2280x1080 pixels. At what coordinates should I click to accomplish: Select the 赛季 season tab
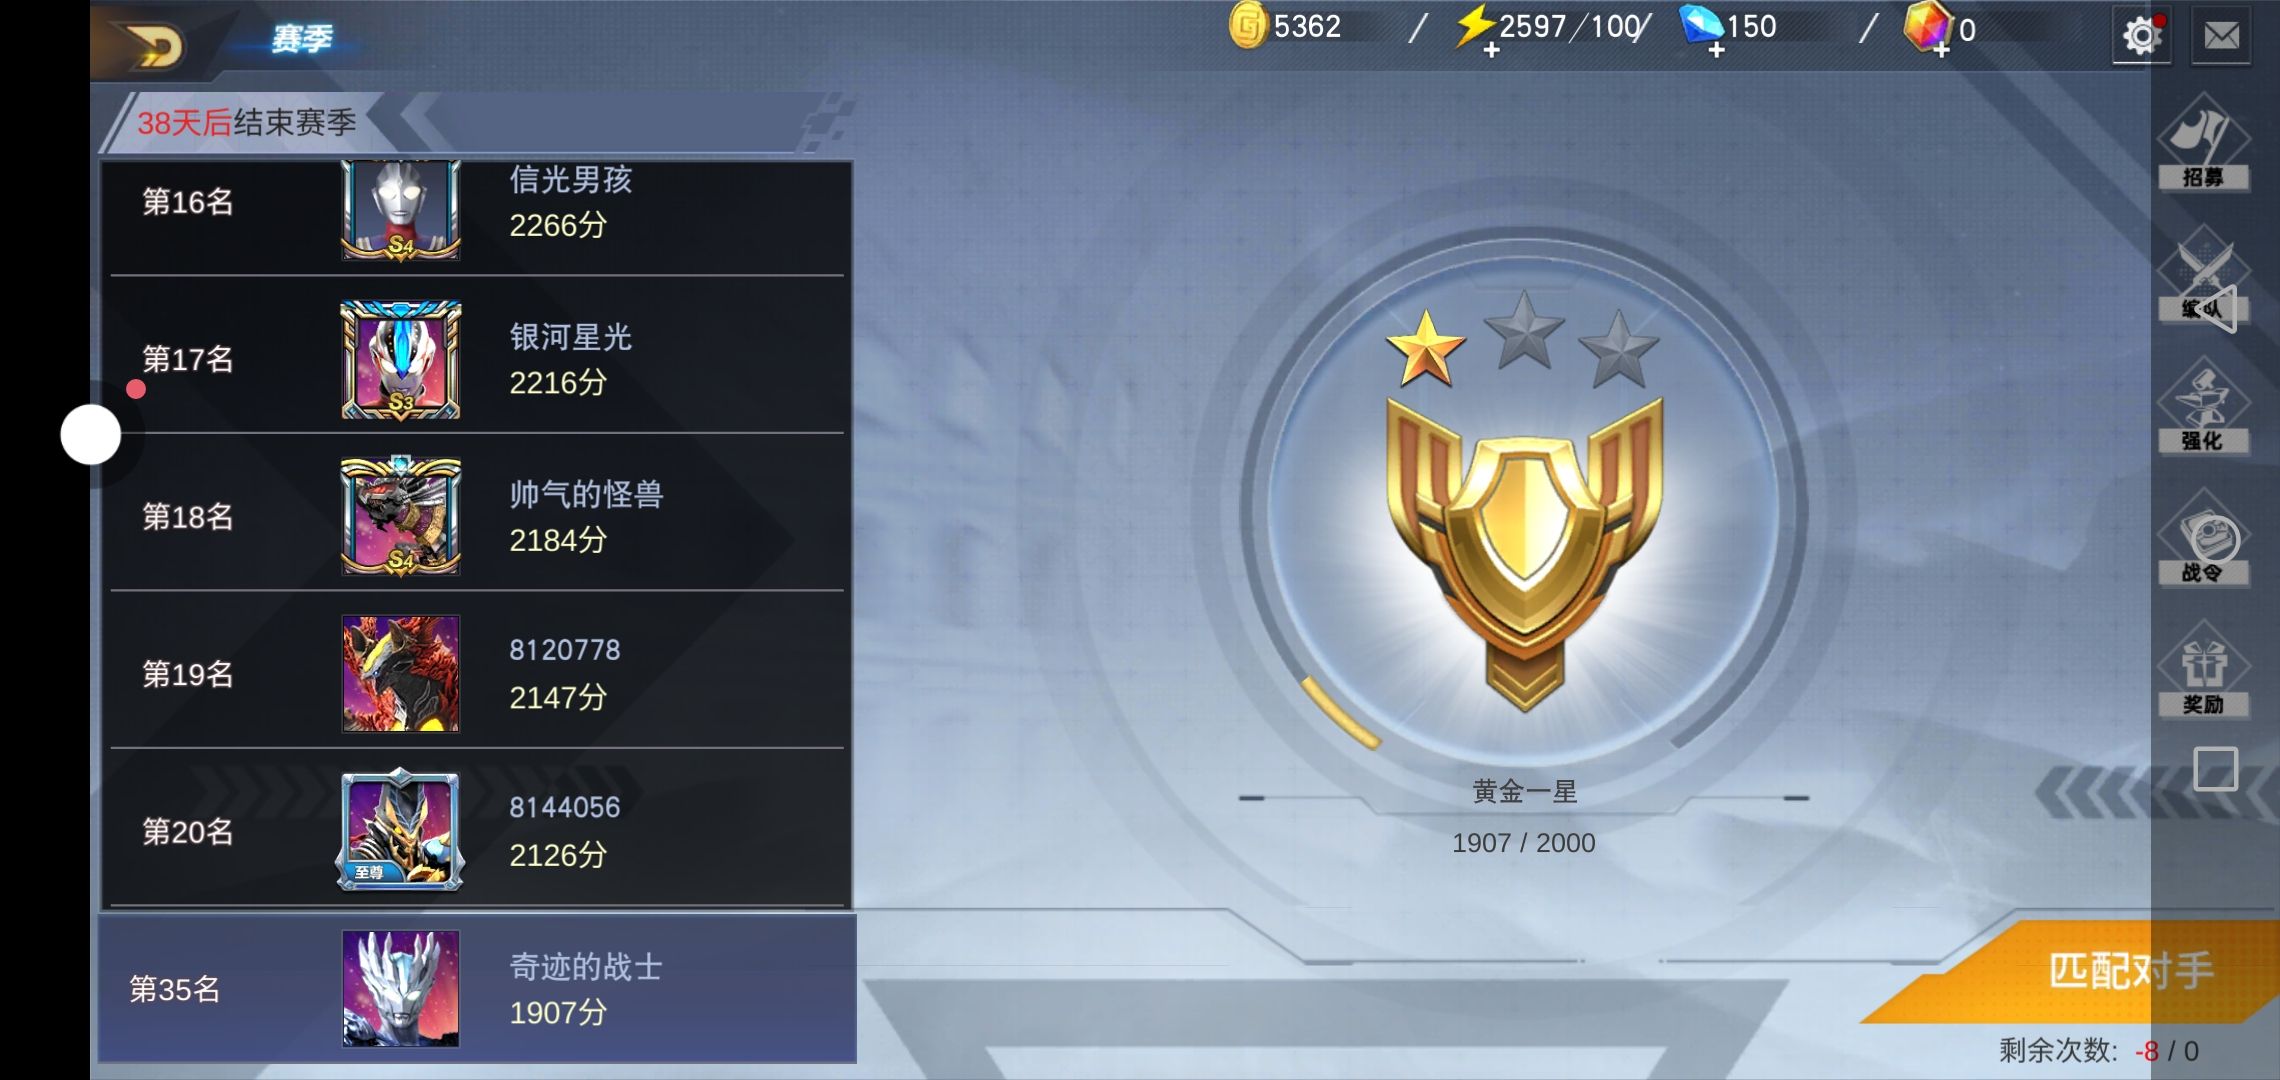(x=302, y=39)
